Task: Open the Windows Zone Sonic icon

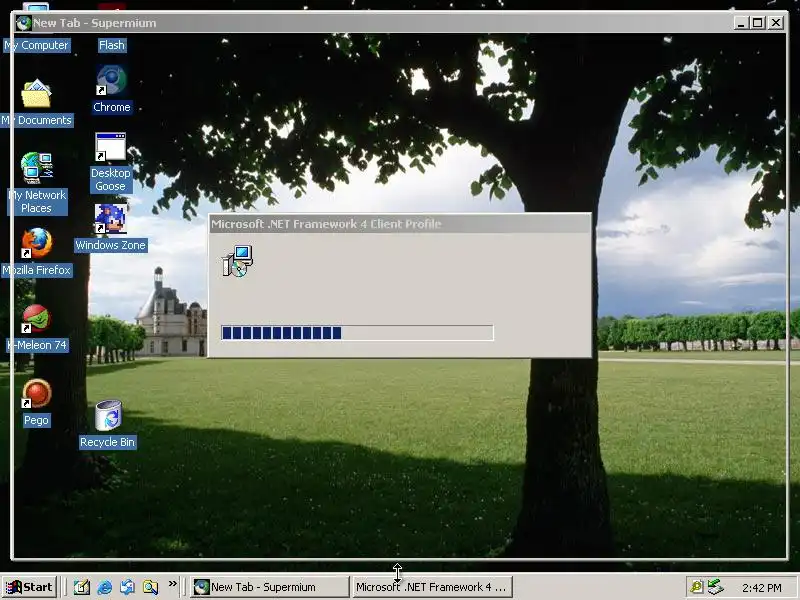Action: tap(111, 219)
